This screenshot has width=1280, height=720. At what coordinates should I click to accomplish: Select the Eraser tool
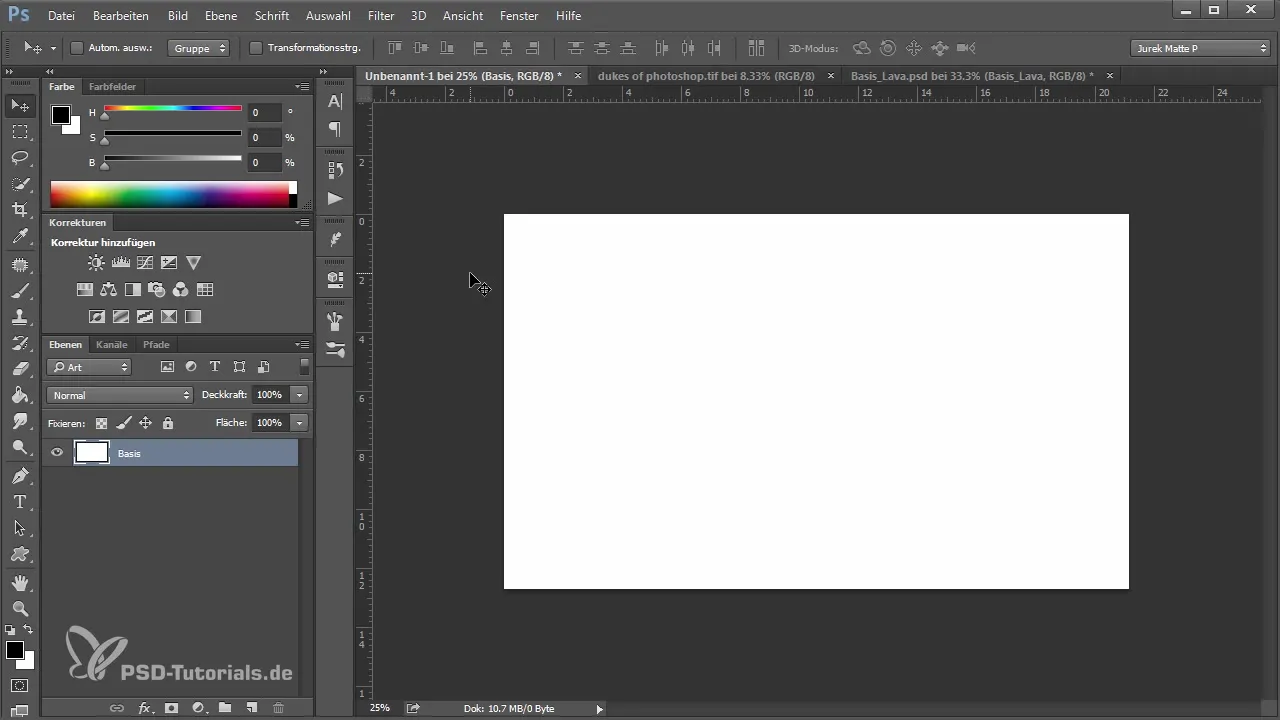point(20,369)
